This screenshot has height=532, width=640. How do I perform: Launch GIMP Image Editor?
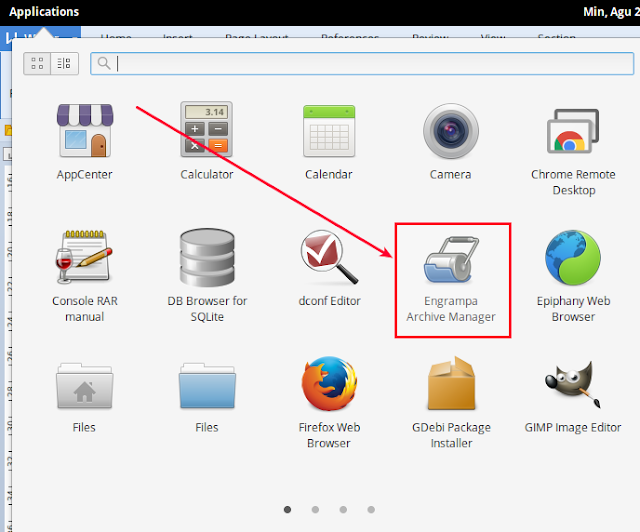coord(573,396)
